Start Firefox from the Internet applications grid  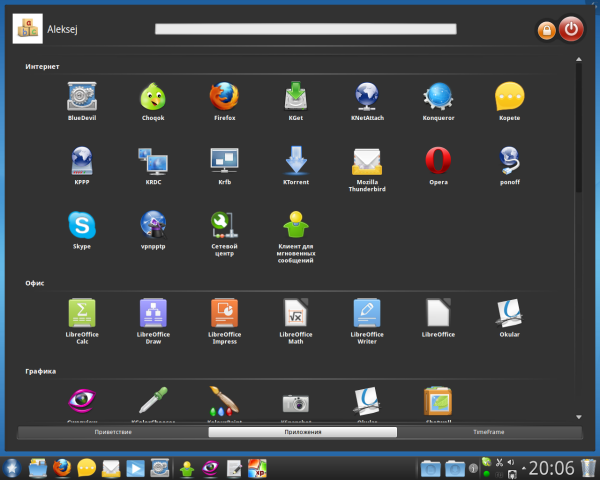pyautogui.click(x=224, y=101)
